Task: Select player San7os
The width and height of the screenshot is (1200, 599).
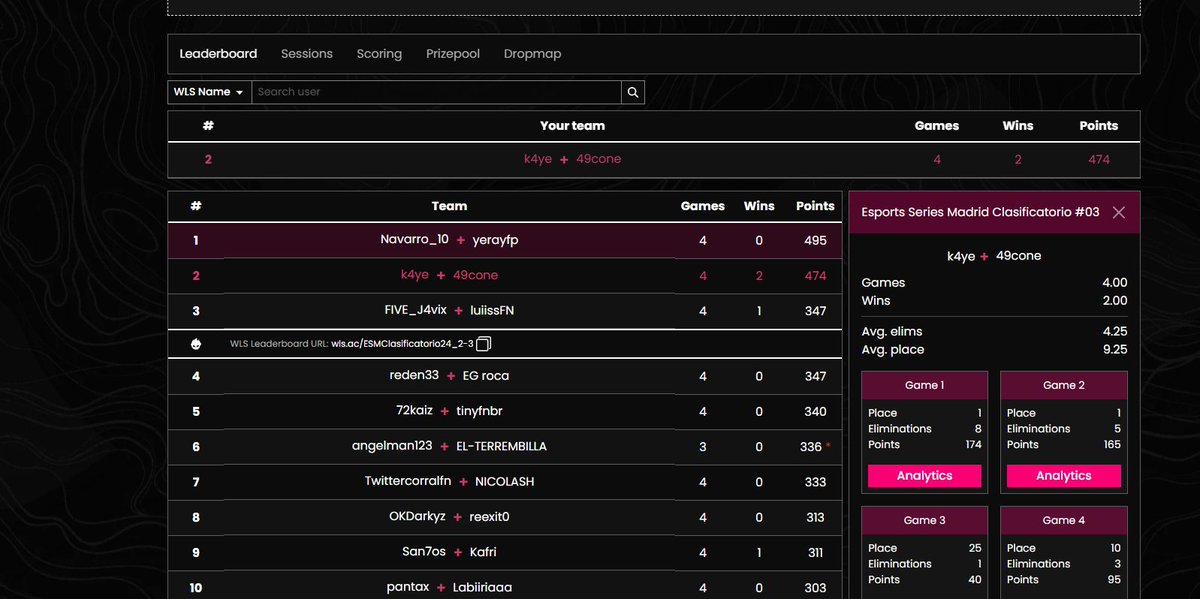Action: point(425,552)
